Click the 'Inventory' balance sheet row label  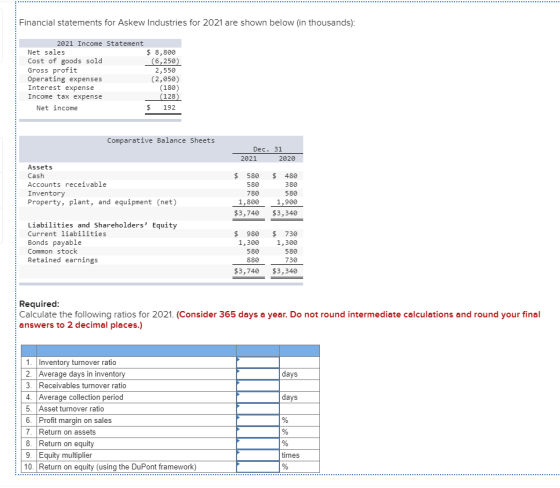pos(46,193)
